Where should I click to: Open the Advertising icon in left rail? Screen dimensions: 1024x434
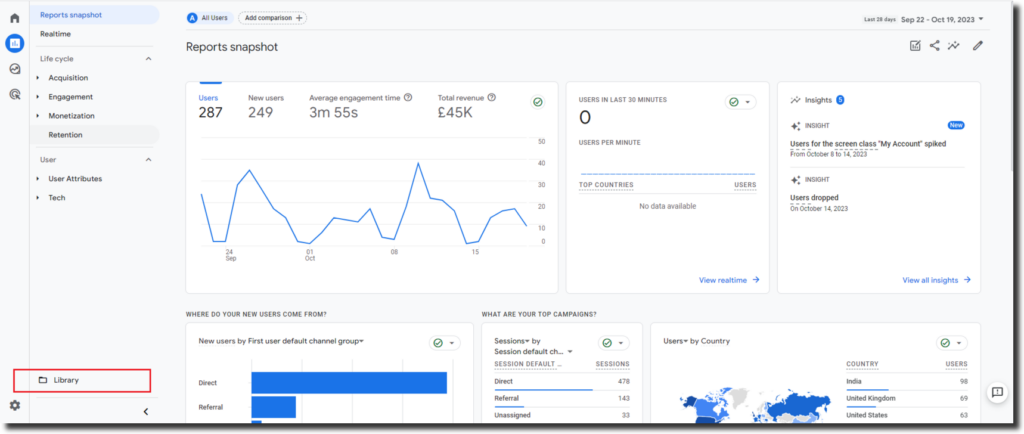click(x=15, y=95)
